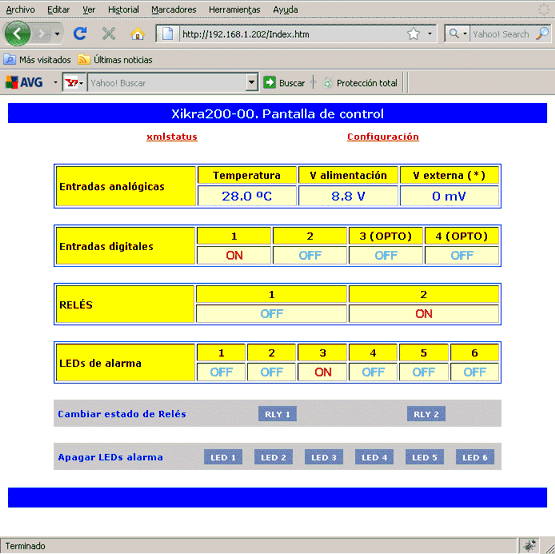This screenshot has width=555, height=554.
Task: Turn off alarm with LED 1 button
Action: point(223,457)
